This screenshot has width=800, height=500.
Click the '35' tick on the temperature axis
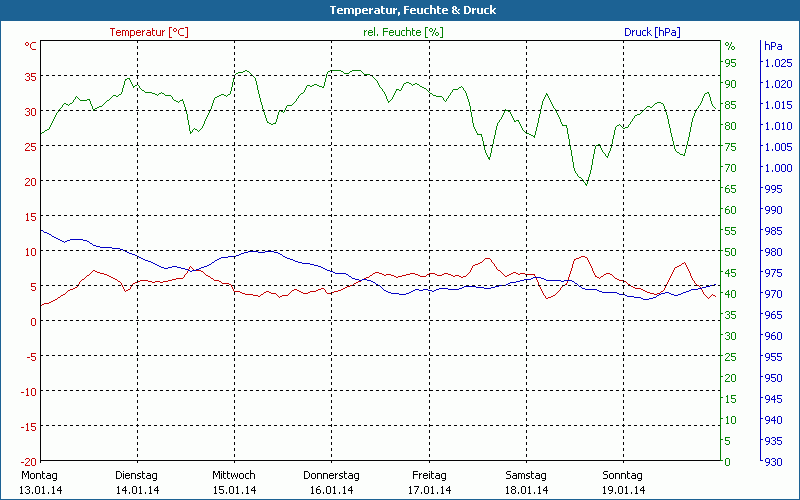tap(31, 77)
